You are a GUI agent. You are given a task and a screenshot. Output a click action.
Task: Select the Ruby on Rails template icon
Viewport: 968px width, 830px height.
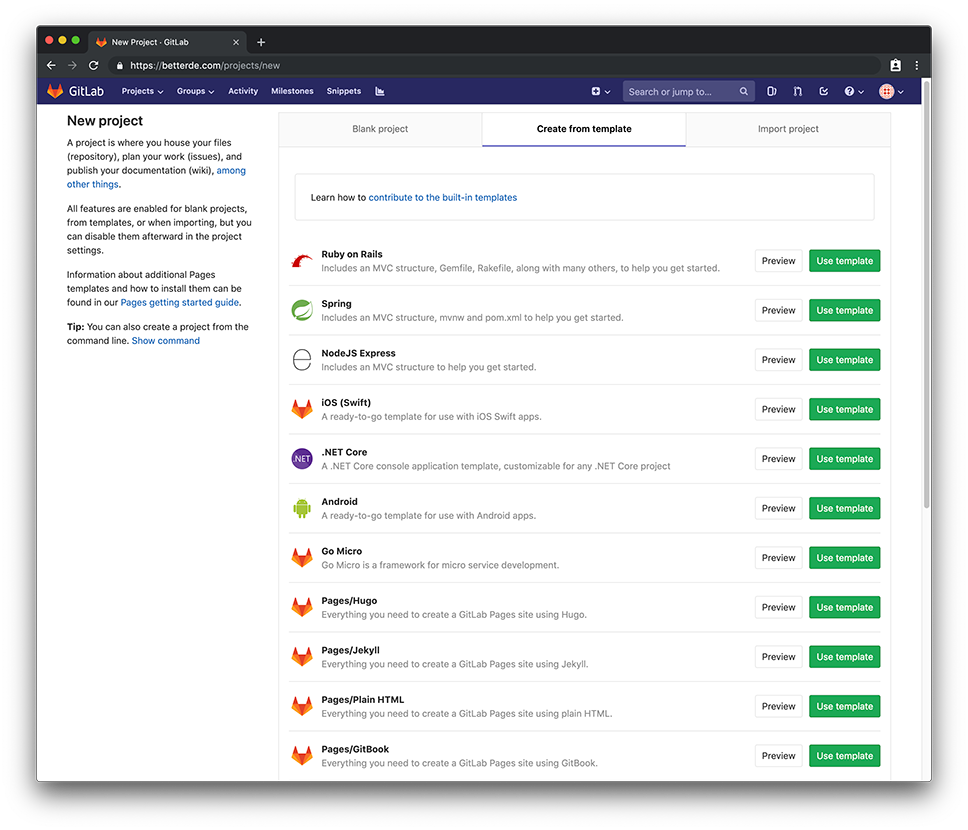pyautogui.click(x=301, y=260)
